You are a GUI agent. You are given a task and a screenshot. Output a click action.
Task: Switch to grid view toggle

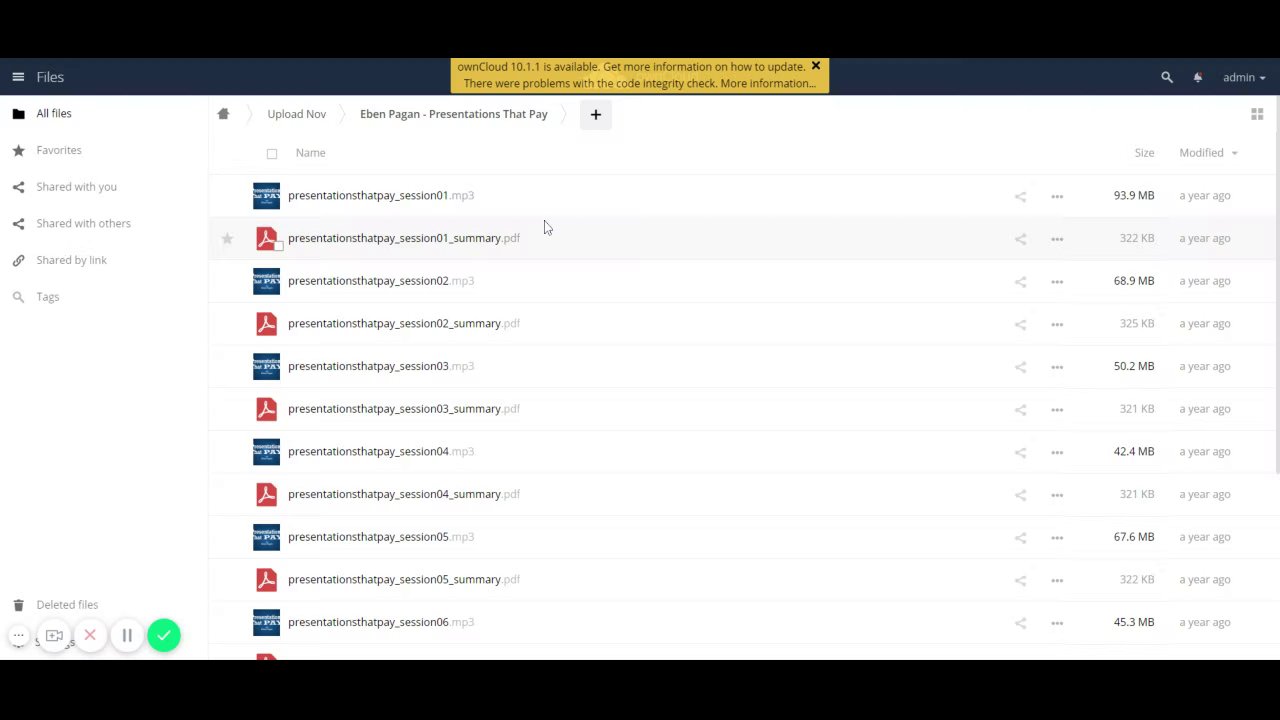[1257, 114]
